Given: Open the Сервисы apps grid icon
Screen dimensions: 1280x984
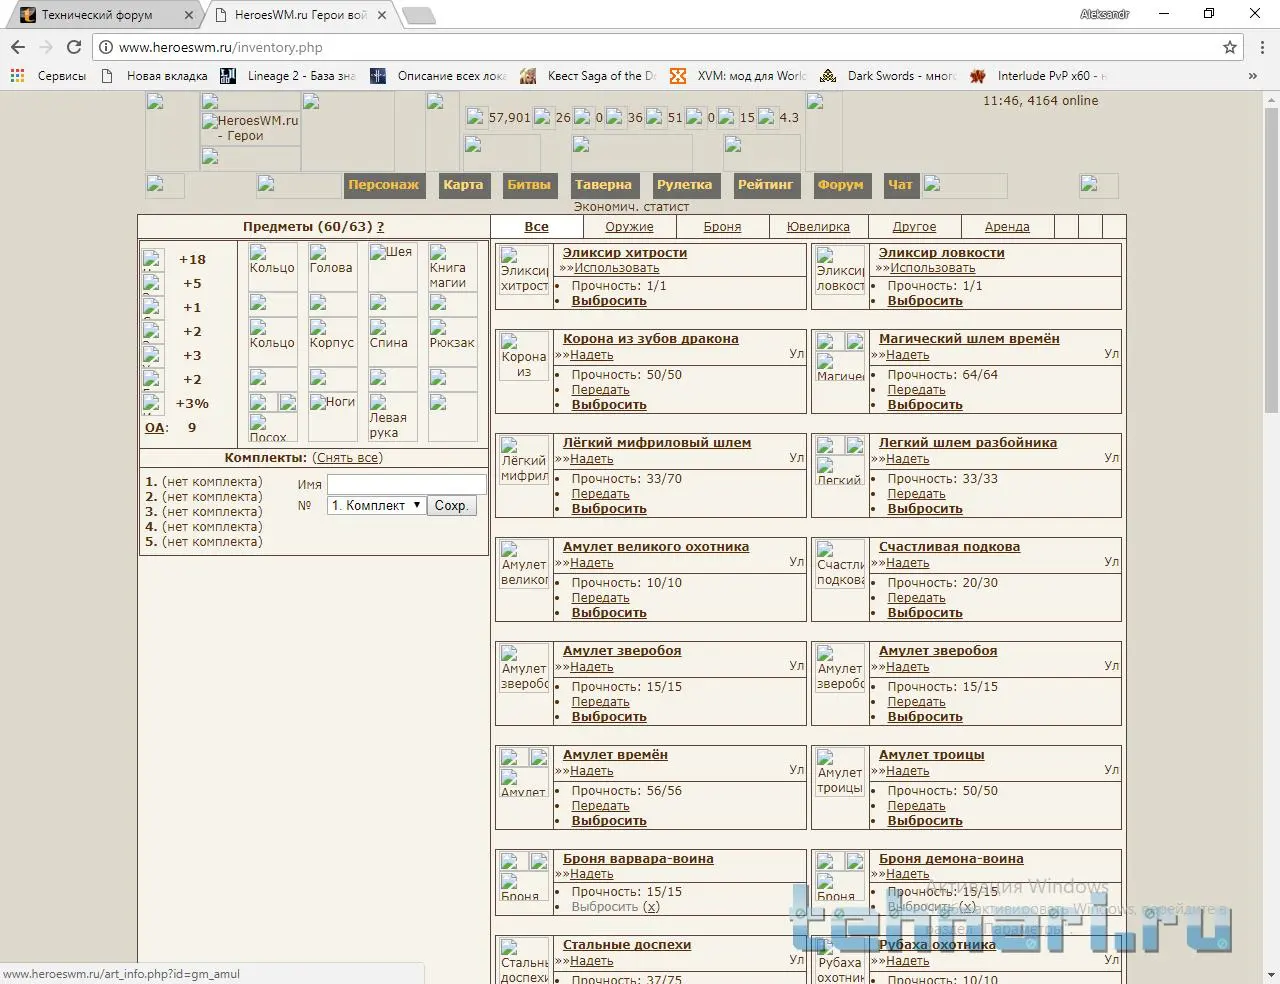Looking at the screenshot, I should (17, 75).
